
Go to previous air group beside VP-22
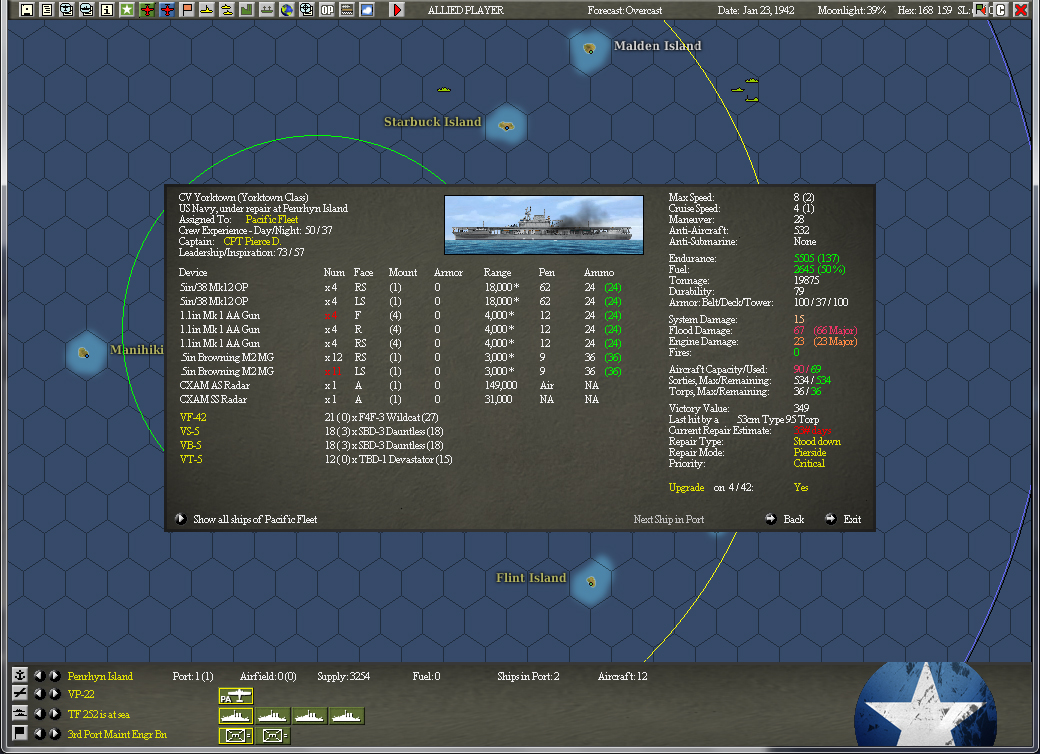40,694
